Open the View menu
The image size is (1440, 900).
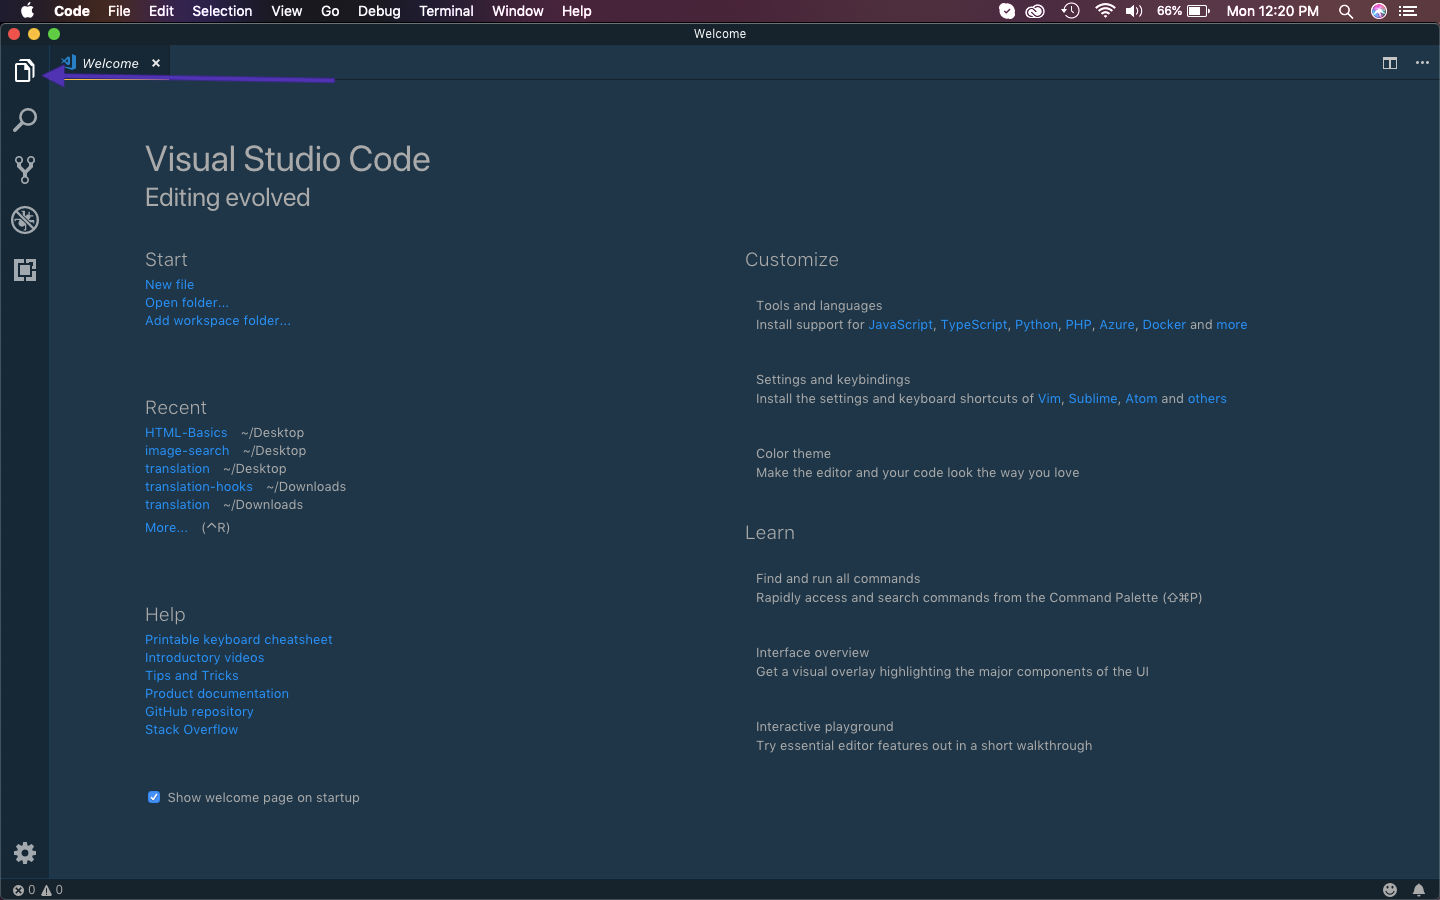click(287, 11)
